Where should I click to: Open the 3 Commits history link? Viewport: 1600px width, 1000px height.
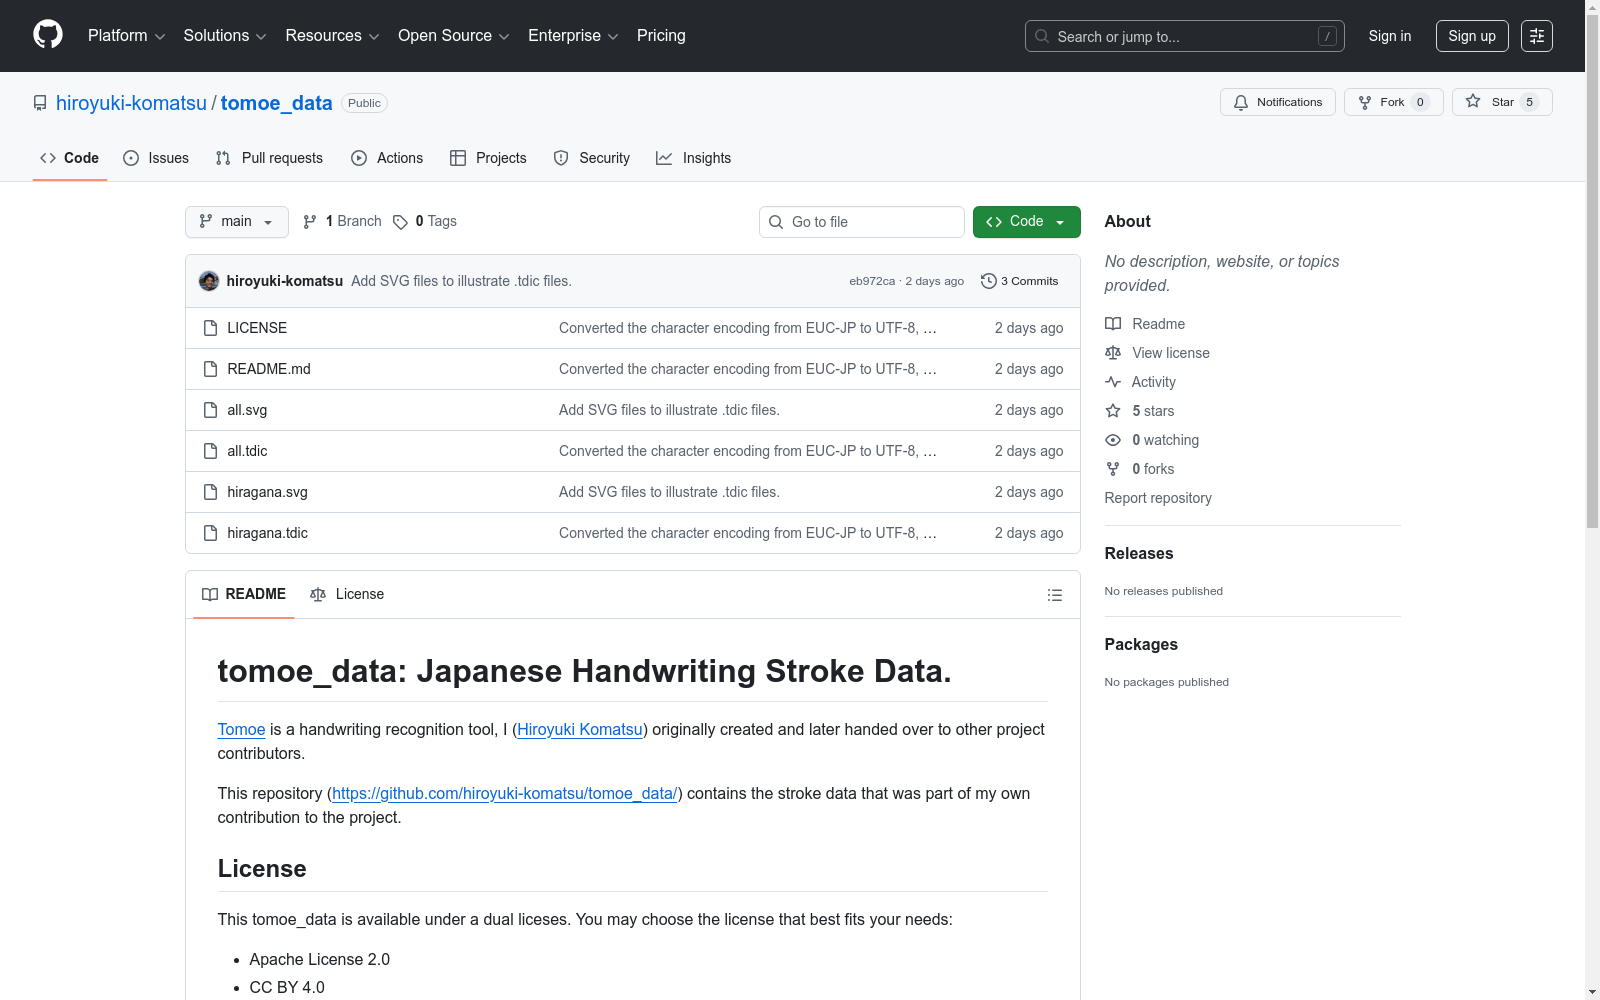(1020, 281)
